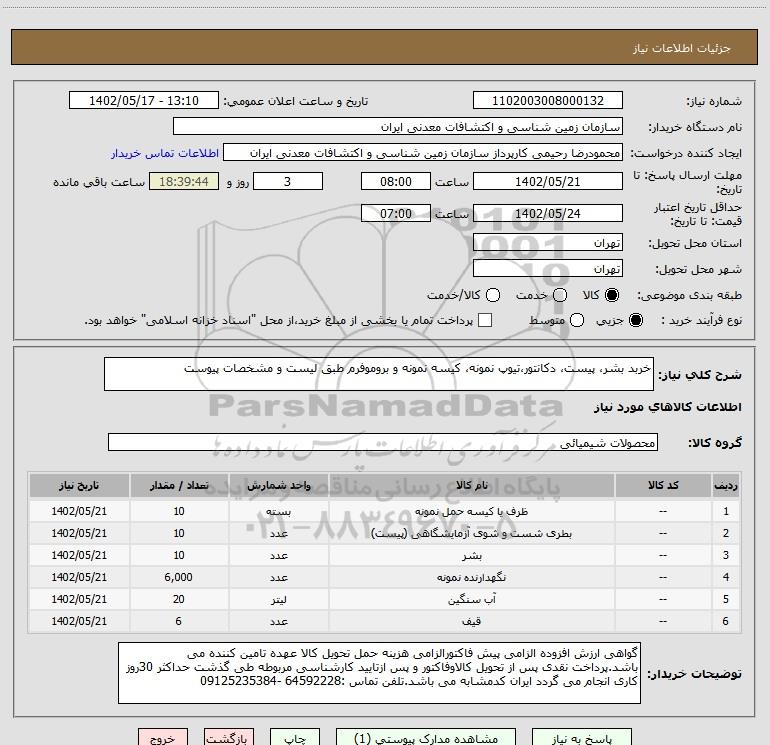Click the نام کالا column header
770x745 pixels.
(x=471, y=485)
